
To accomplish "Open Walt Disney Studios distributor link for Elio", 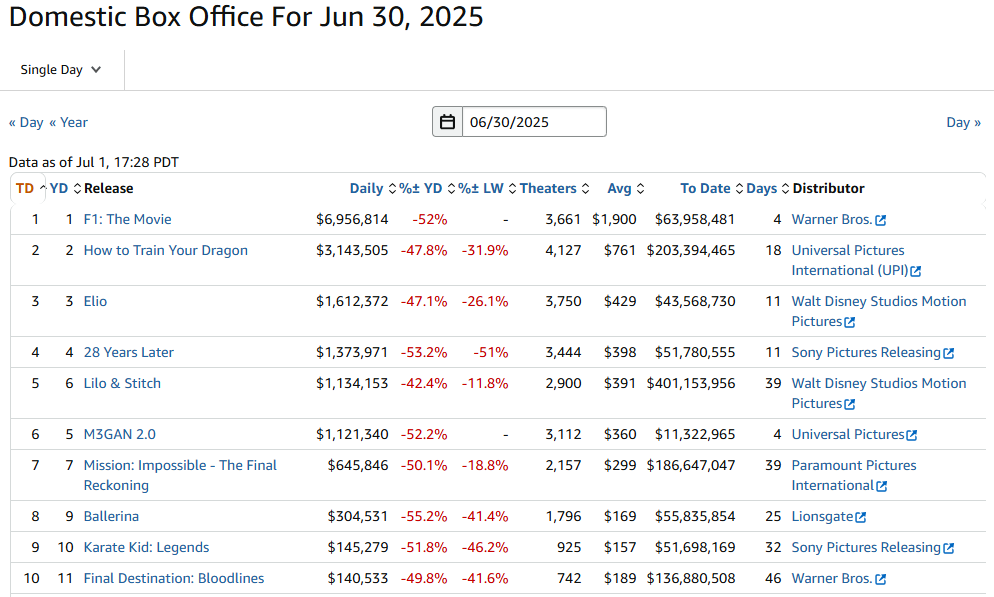I will click(879, 311).
